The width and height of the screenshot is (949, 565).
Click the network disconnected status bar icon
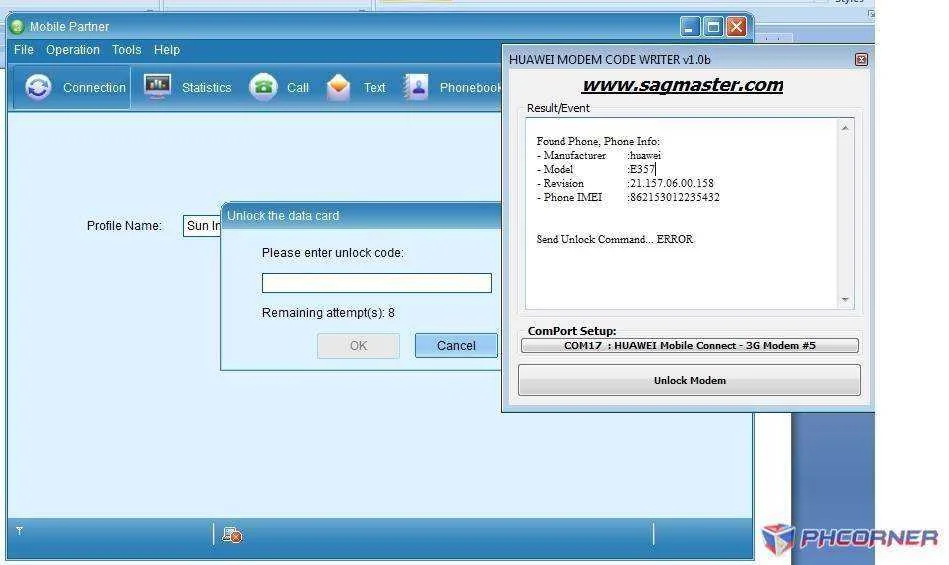[x=232, y=535]
